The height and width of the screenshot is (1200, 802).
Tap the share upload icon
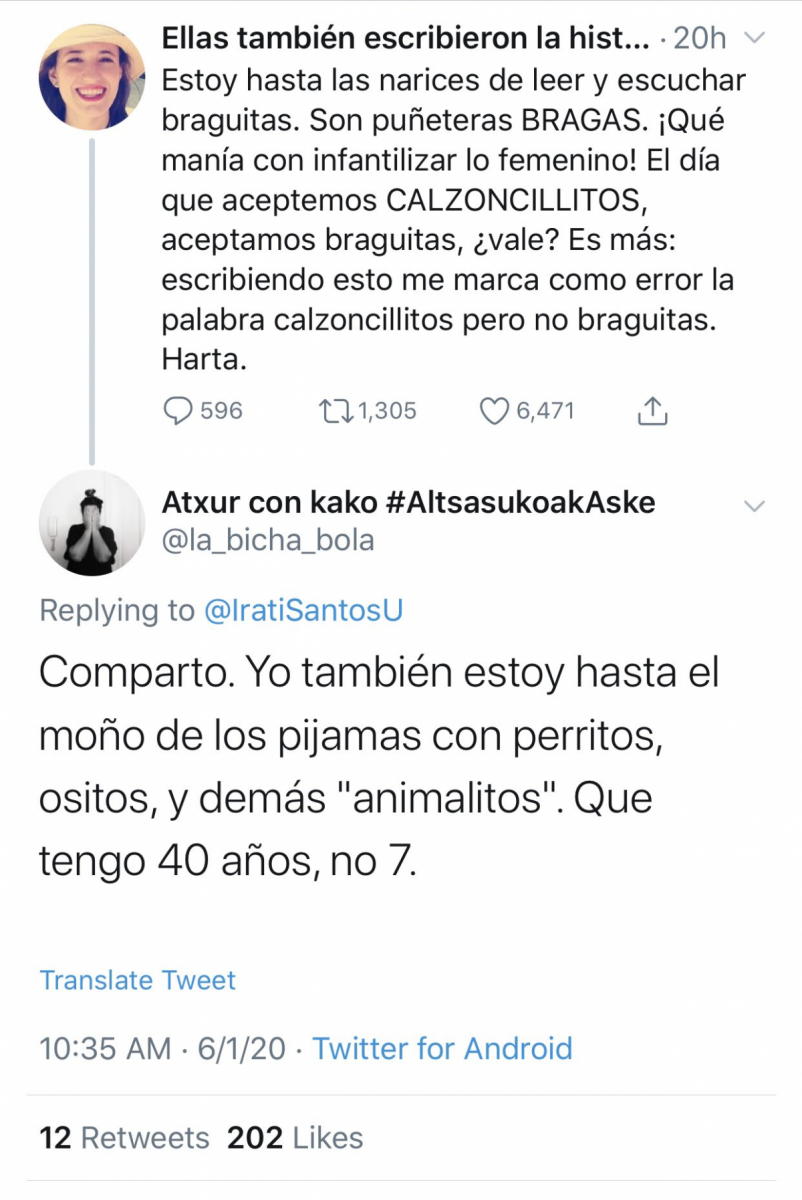click(x=651, y=410)
